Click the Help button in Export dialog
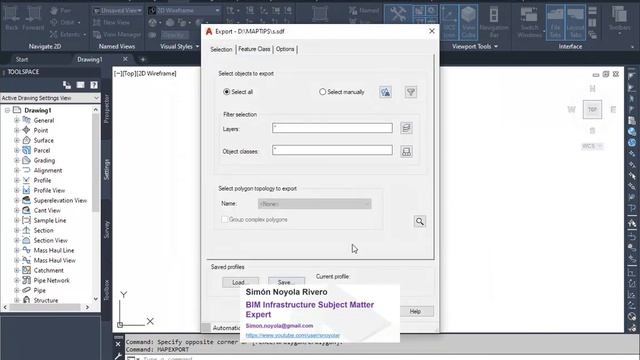640x360 pixels. pyautogui.click(x=416, y=311)
